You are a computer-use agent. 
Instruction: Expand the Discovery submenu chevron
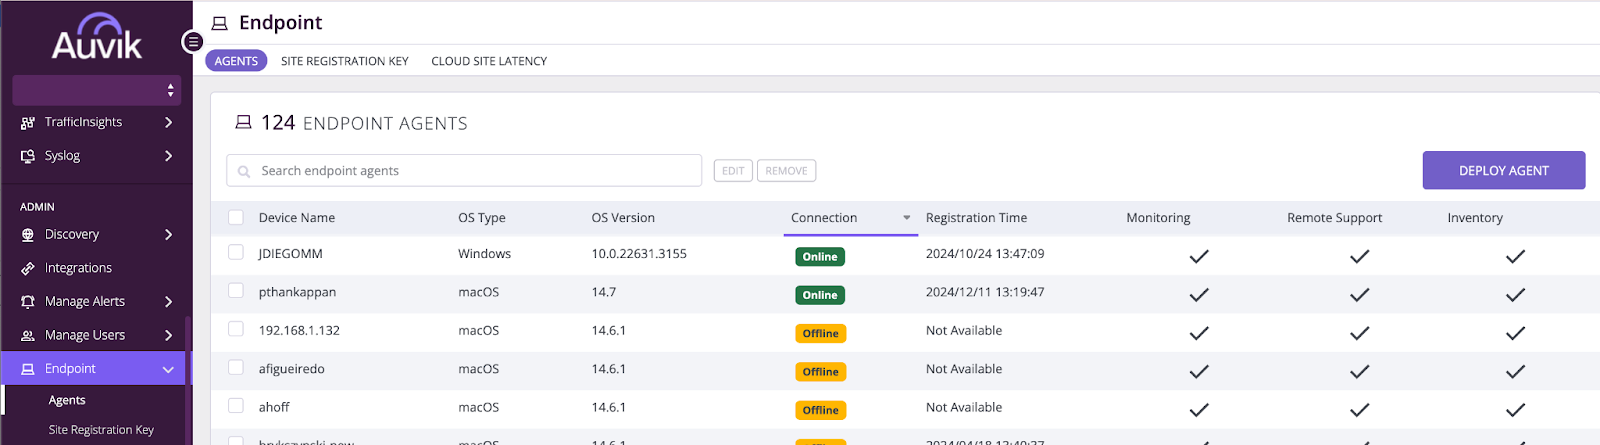[x=168, y=235]
